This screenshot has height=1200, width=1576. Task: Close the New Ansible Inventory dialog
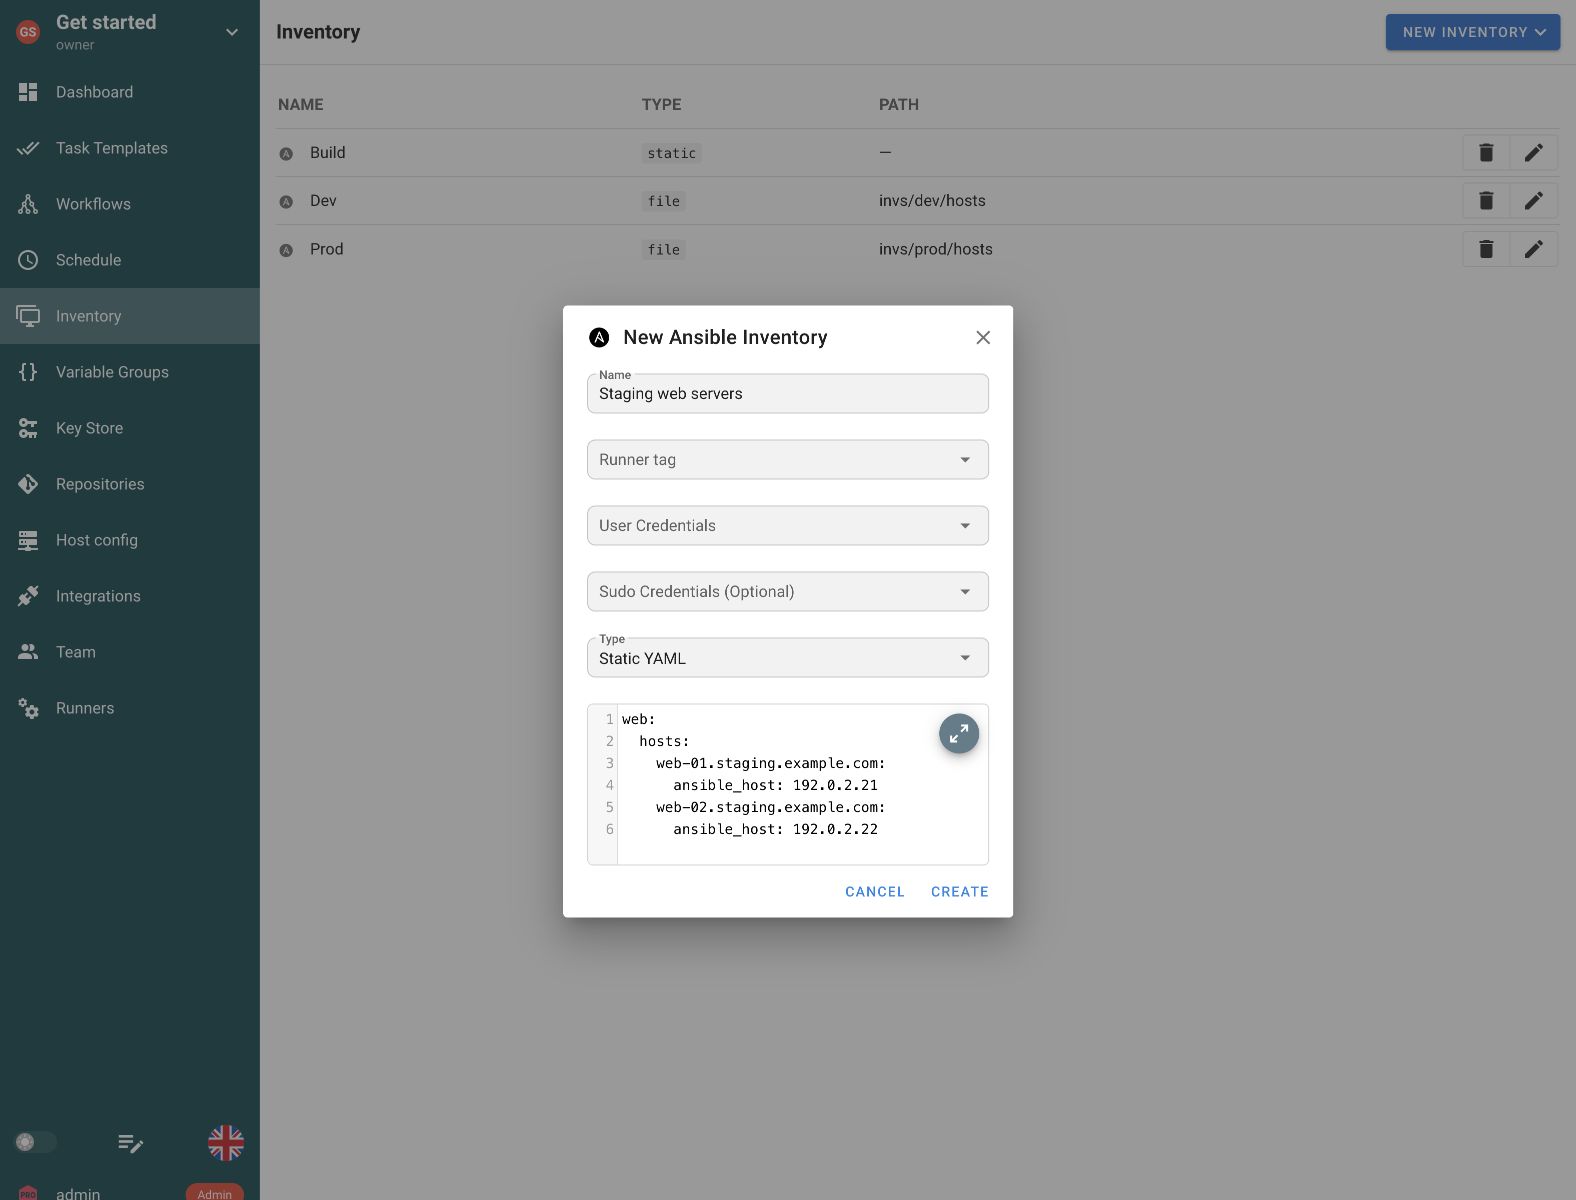click(x=983, y=338)
